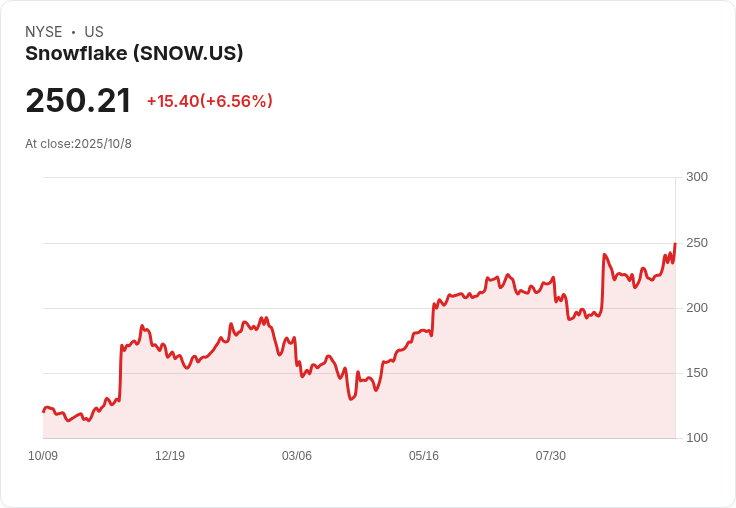Click the latest endpoint of the price line

coord(675,244)
